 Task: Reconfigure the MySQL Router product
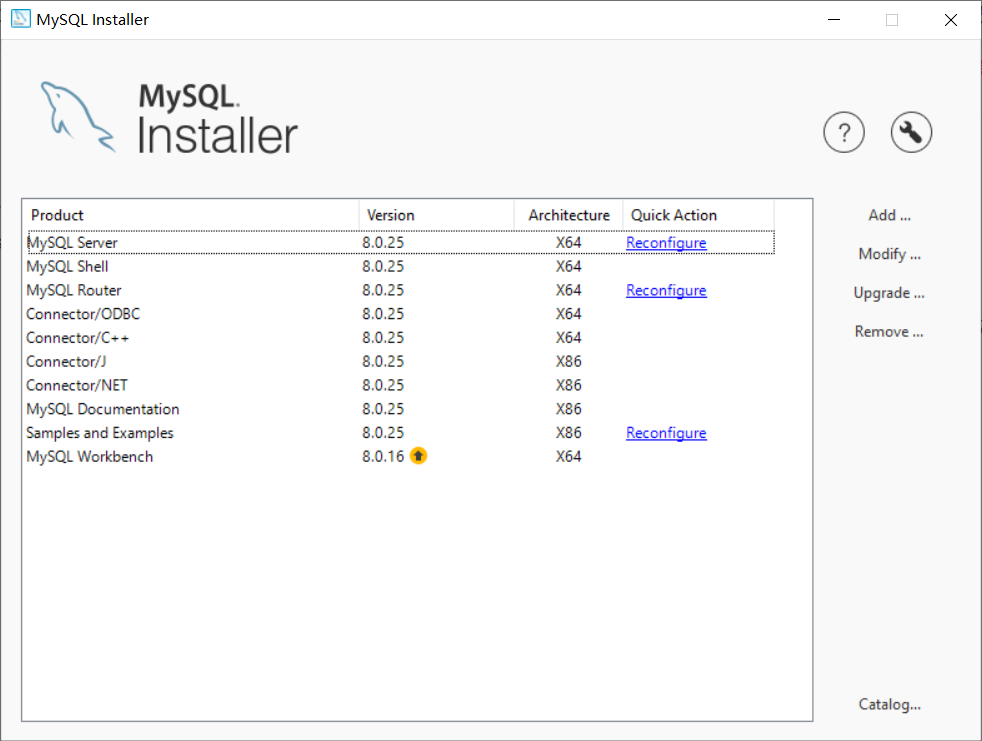(666, 290)
